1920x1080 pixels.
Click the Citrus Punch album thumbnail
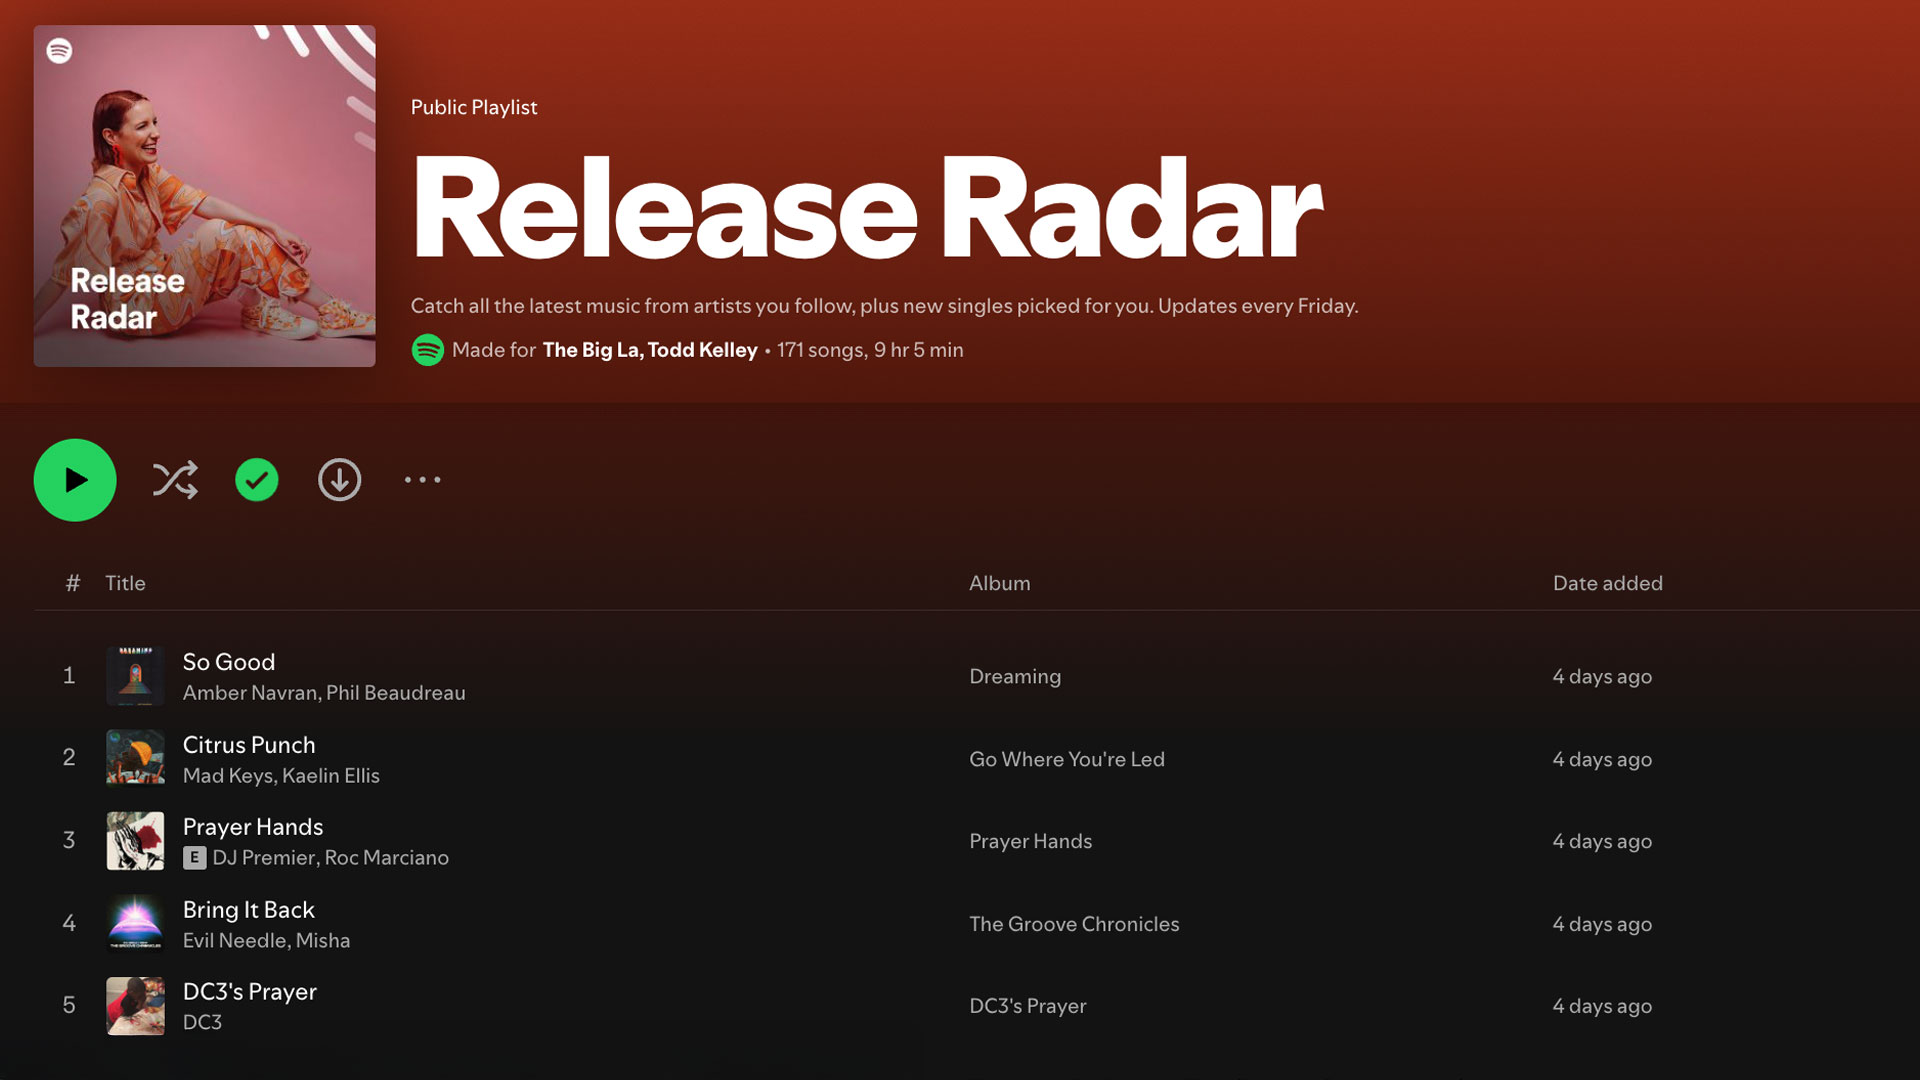point(135,758)
